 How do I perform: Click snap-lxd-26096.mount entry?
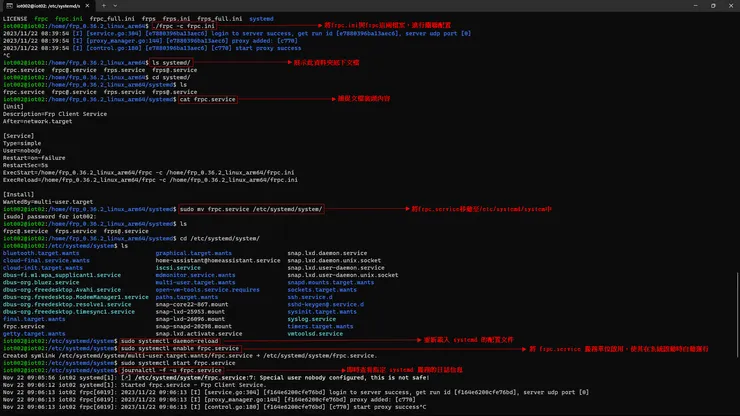tap(190, 319)
